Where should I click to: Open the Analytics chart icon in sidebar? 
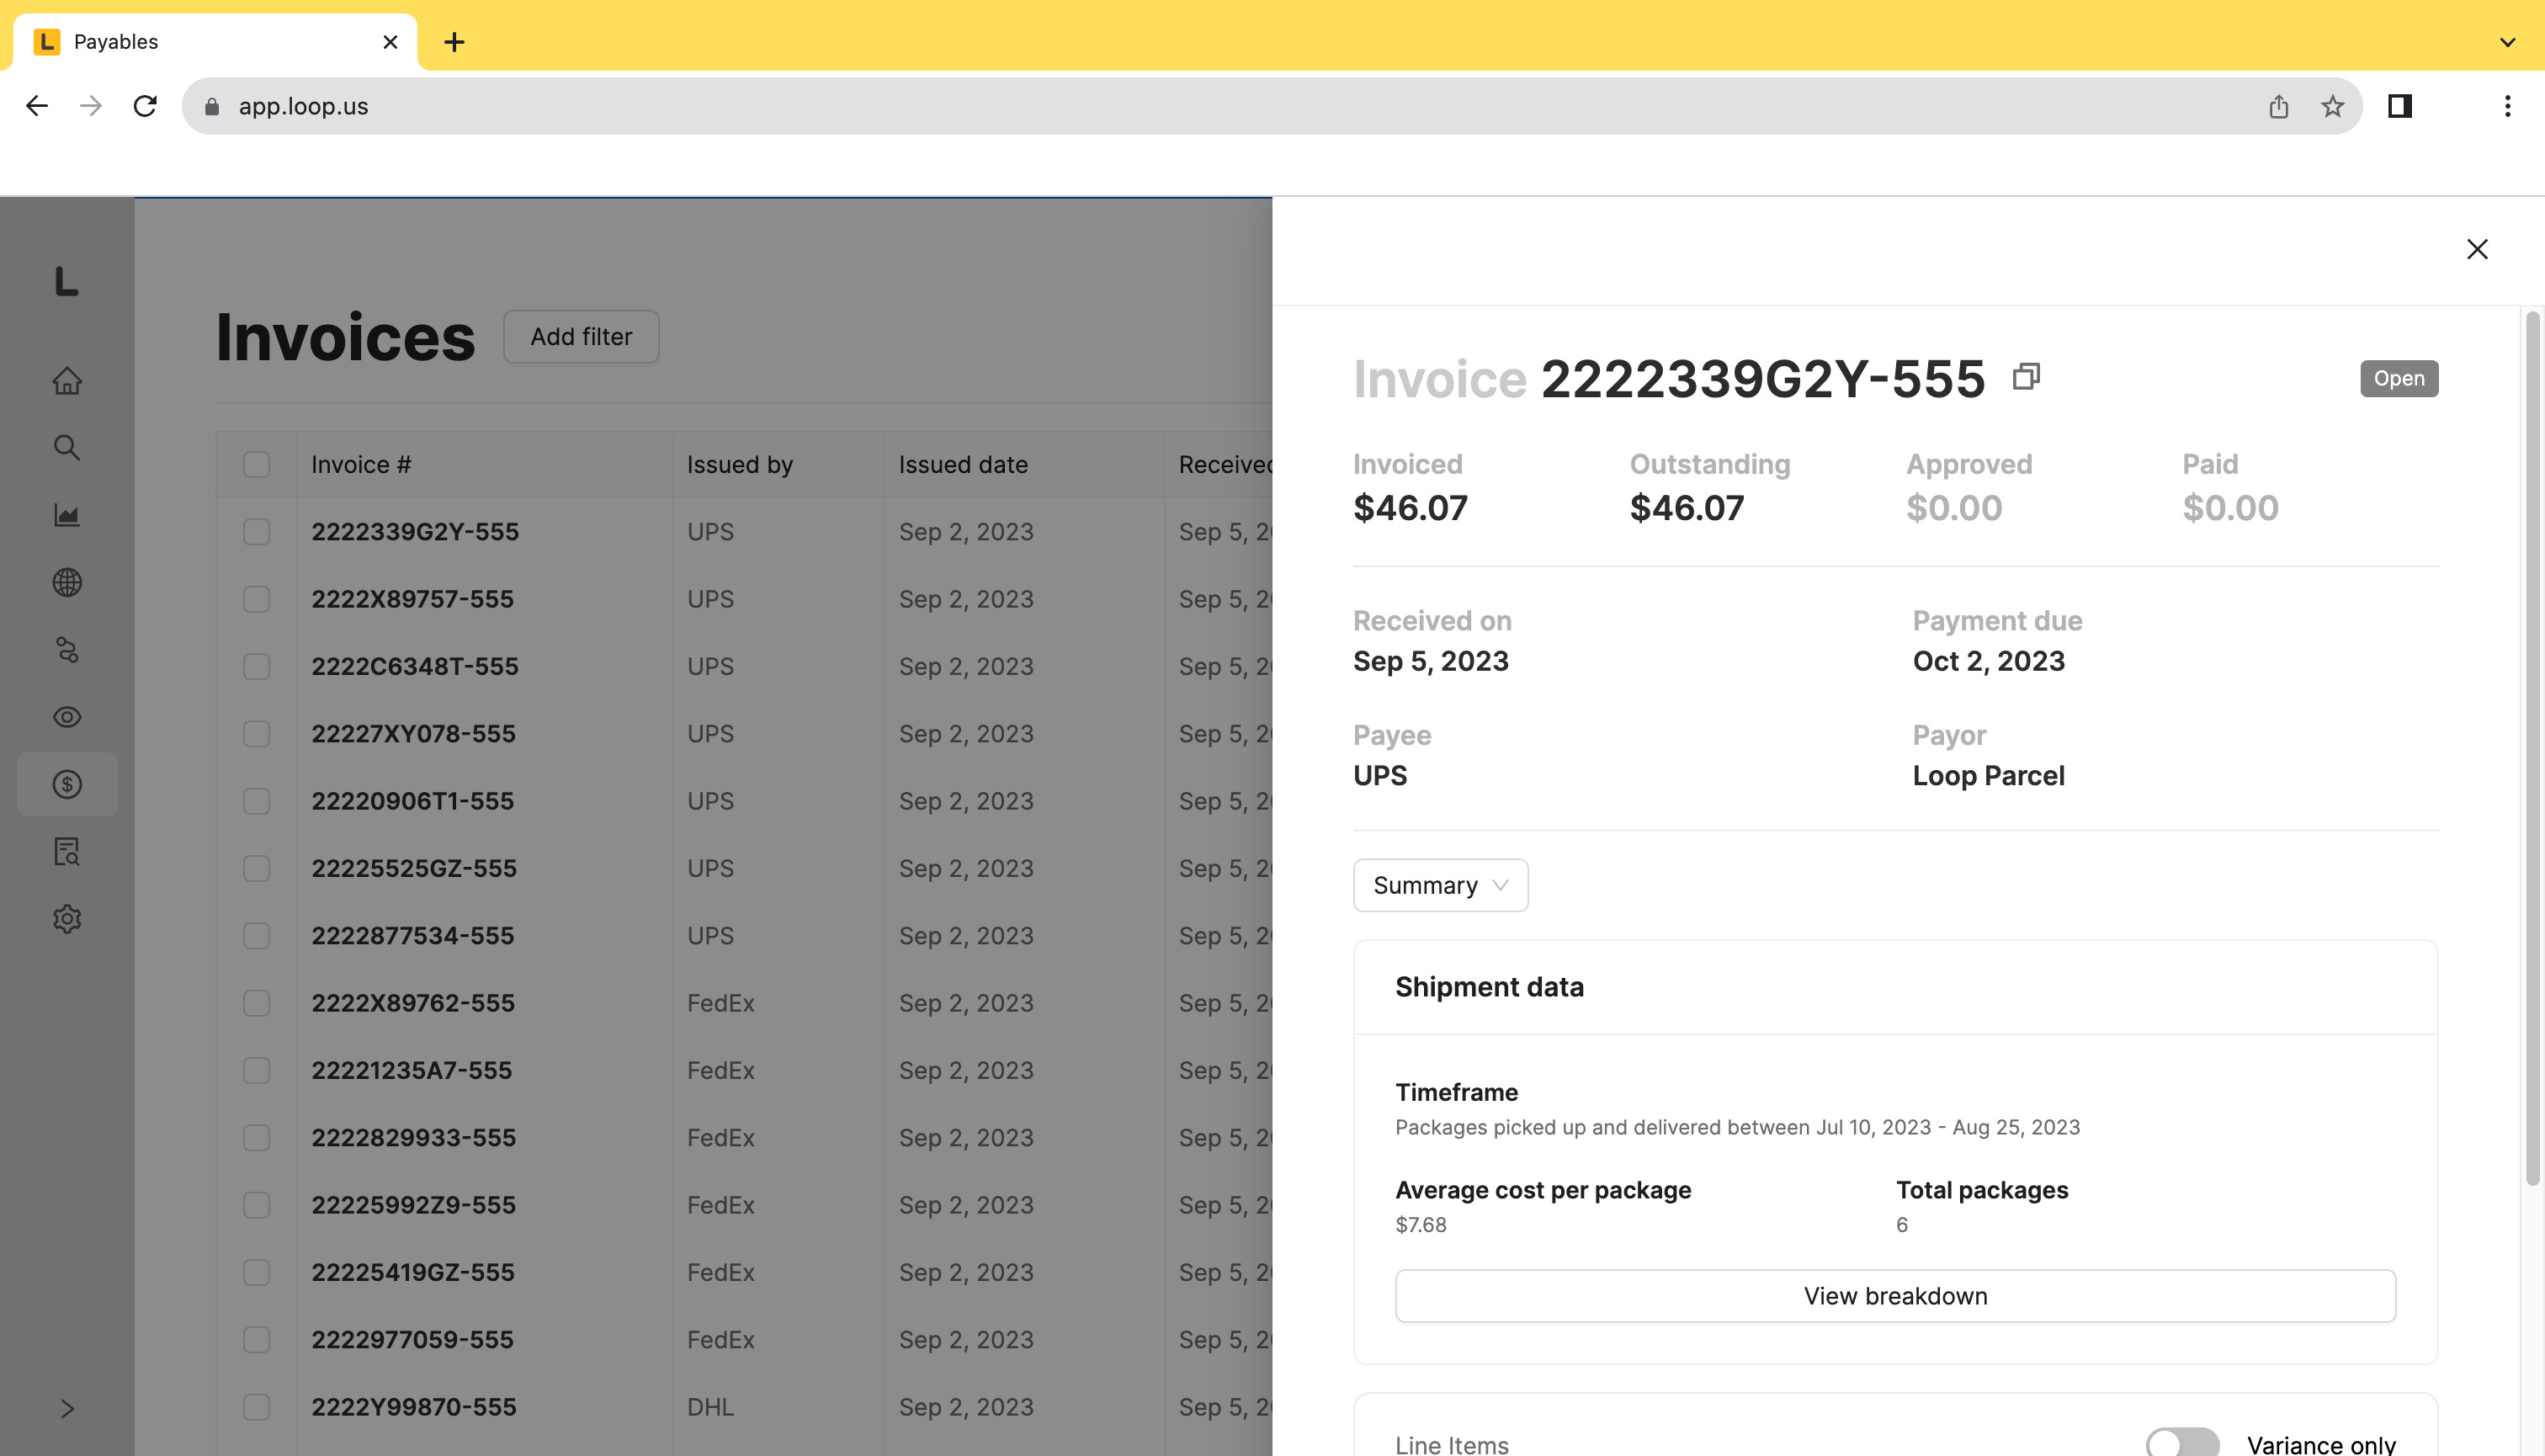[x=66, y=515]
